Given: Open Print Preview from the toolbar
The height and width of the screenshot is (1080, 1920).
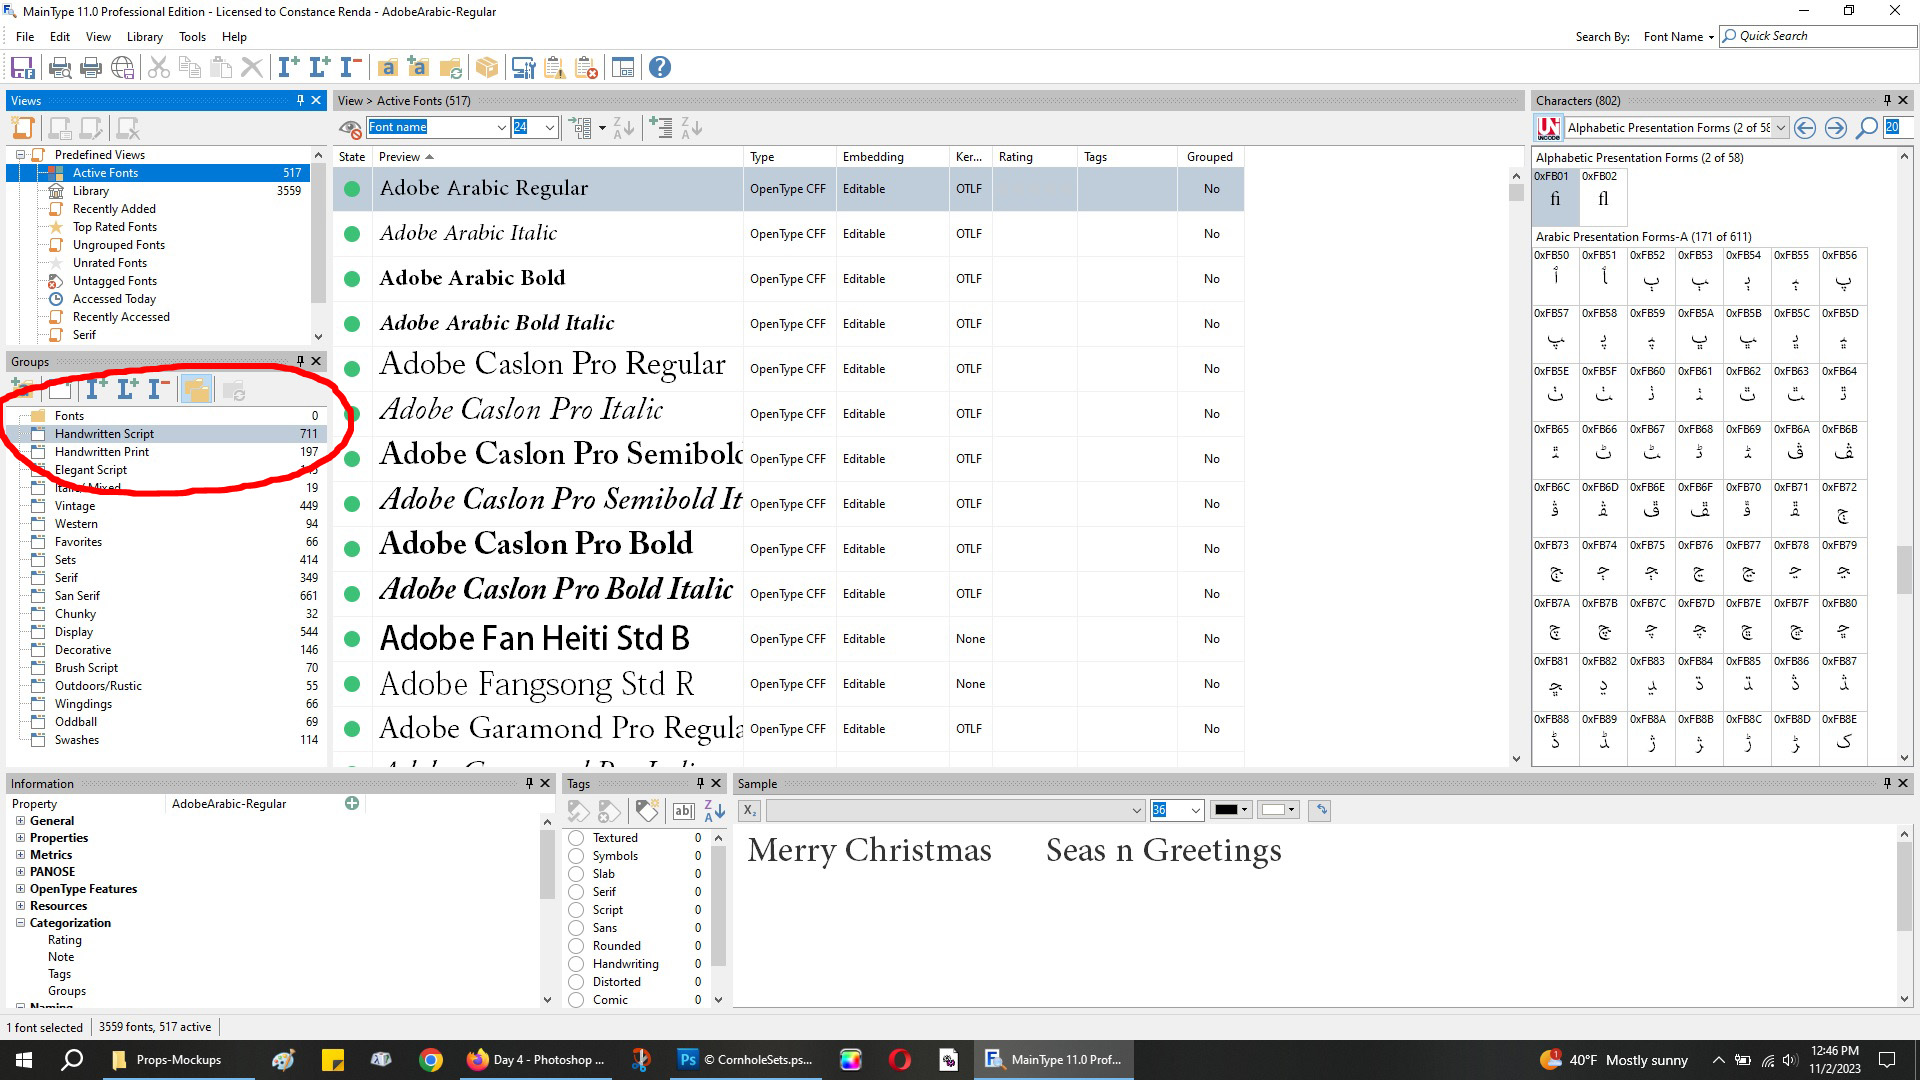Looking at the screenshot, I should (x=60, y=68).
